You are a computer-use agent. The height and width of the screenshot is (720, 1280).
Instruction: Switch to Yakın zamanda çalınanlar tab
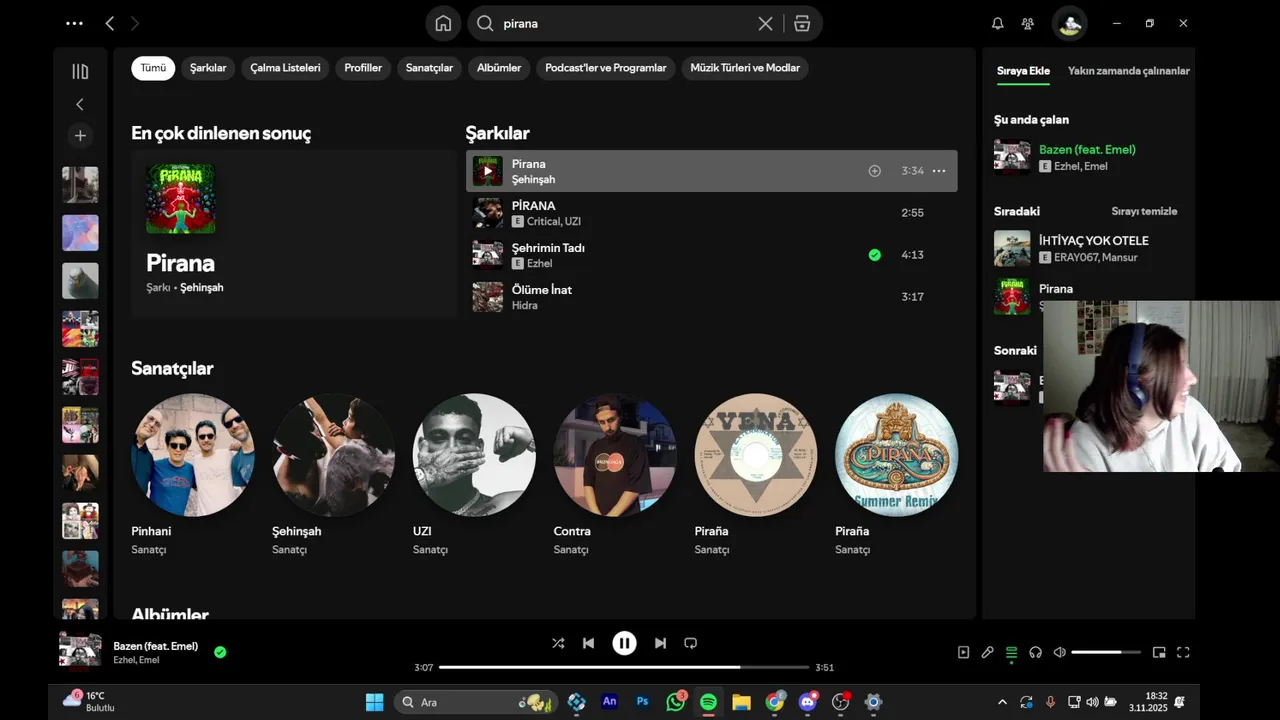tap(1129, 71)
